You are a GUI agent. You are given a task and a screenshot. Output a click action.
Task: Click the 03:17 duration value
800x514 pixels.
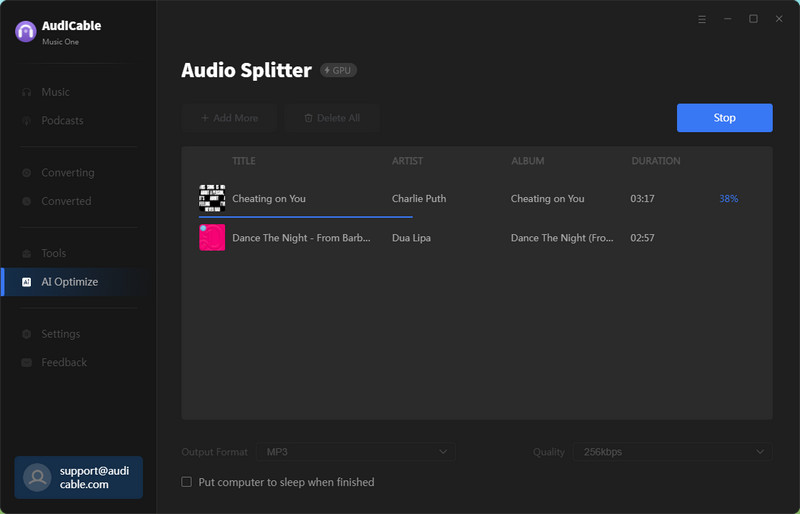pyautogui.click(x=642, y=199)
